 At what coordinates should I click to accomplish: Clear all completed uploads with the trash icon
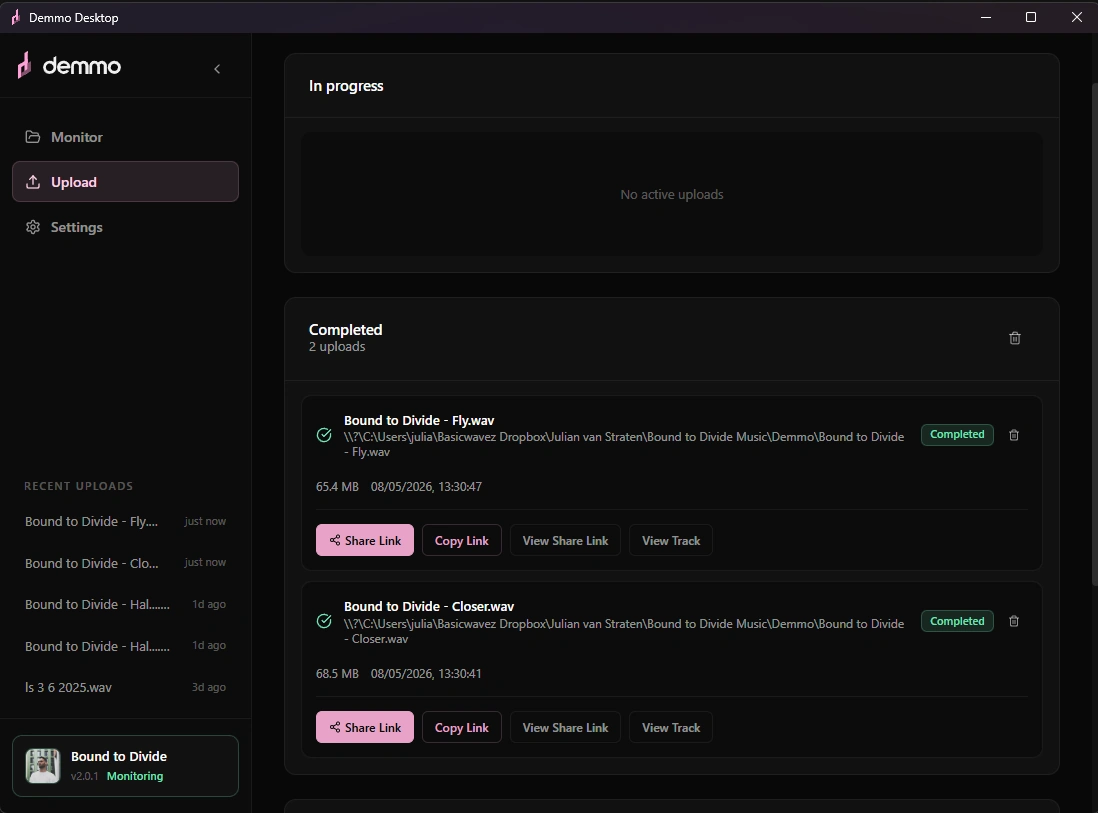(x=1015, y=338)
